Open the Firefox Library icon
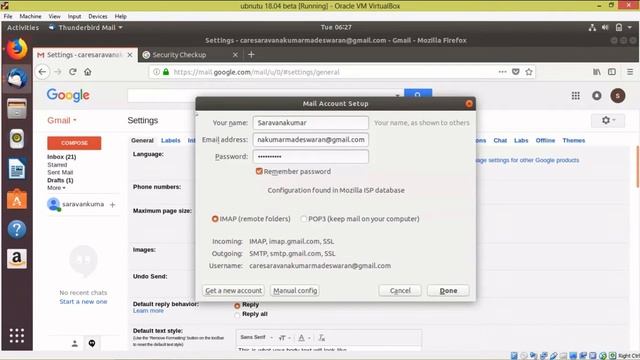 597,72
